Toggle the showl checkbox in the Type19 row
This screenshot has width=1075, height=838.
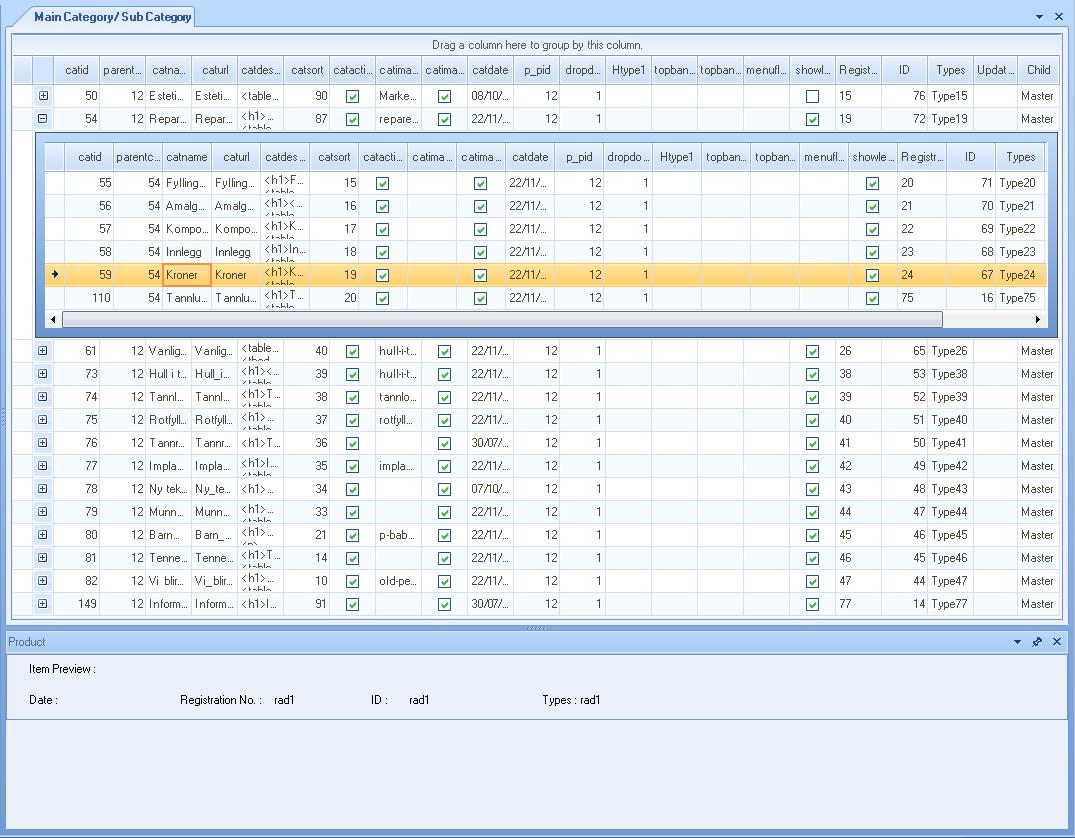click(812, 119)
